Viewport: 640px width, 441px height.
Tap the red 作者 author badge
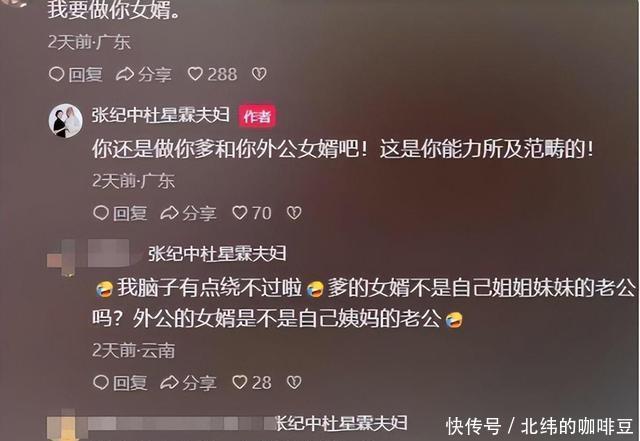[x=257, y=117]
